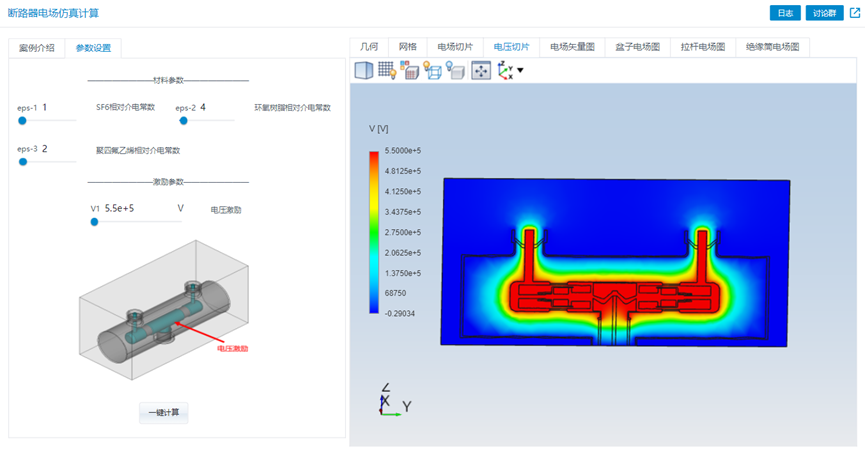
Task: Click the 日志 button
Action: click(785, 13)
